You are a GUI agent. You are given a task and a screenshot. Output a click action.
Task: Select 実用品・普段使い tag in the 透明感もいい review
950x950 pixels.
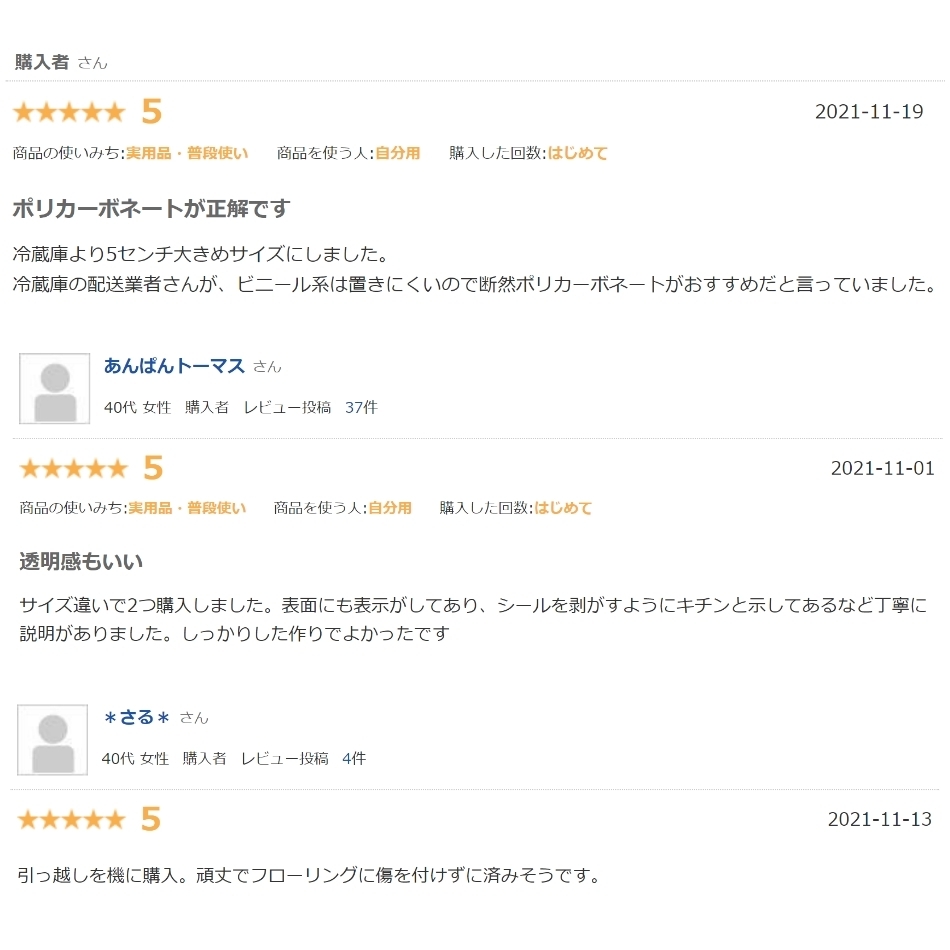(x=187, y=508)
